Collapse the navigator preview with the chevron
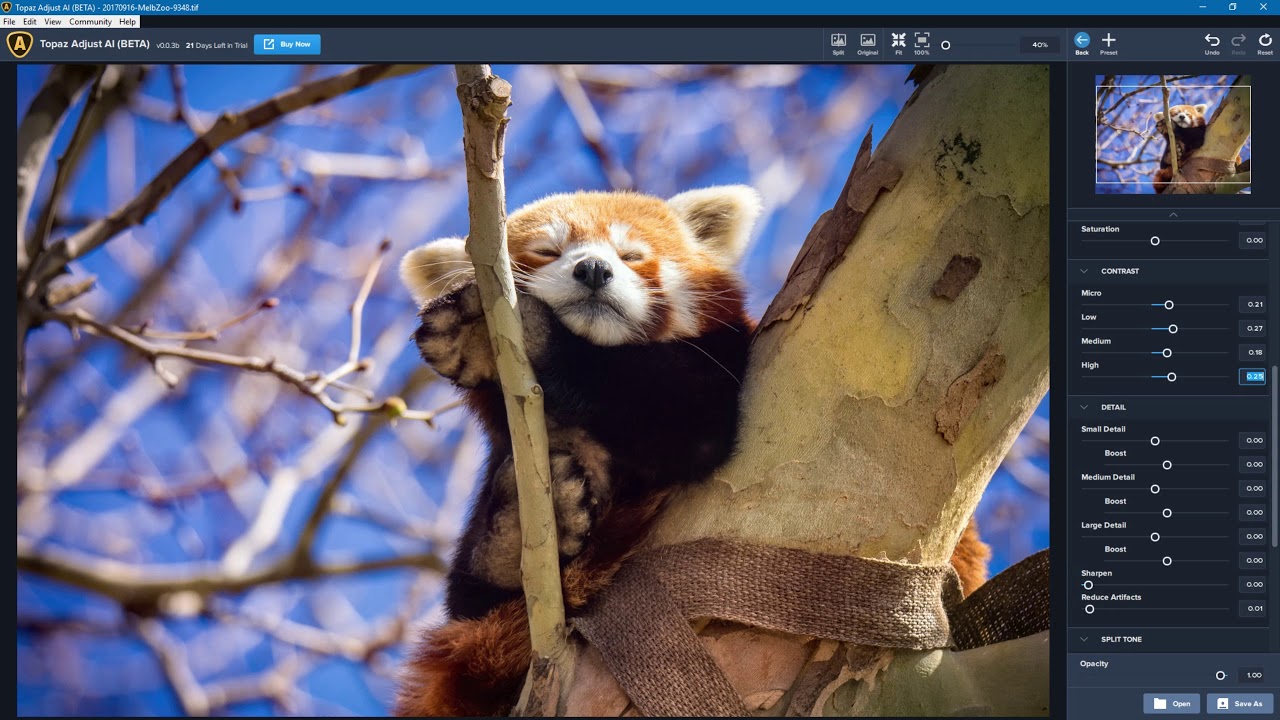This screenshot has height=720, width=1280. point(1173,215)
